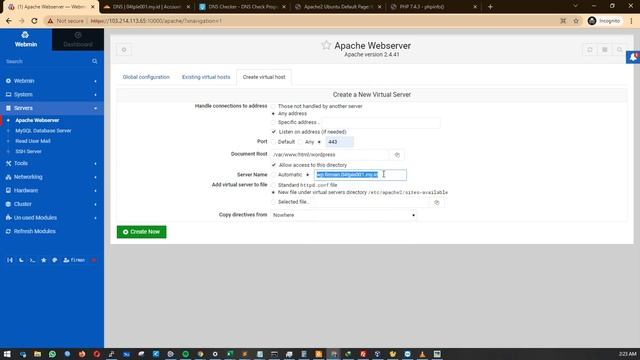Click red logout icon in sidebar

[94, 260]
